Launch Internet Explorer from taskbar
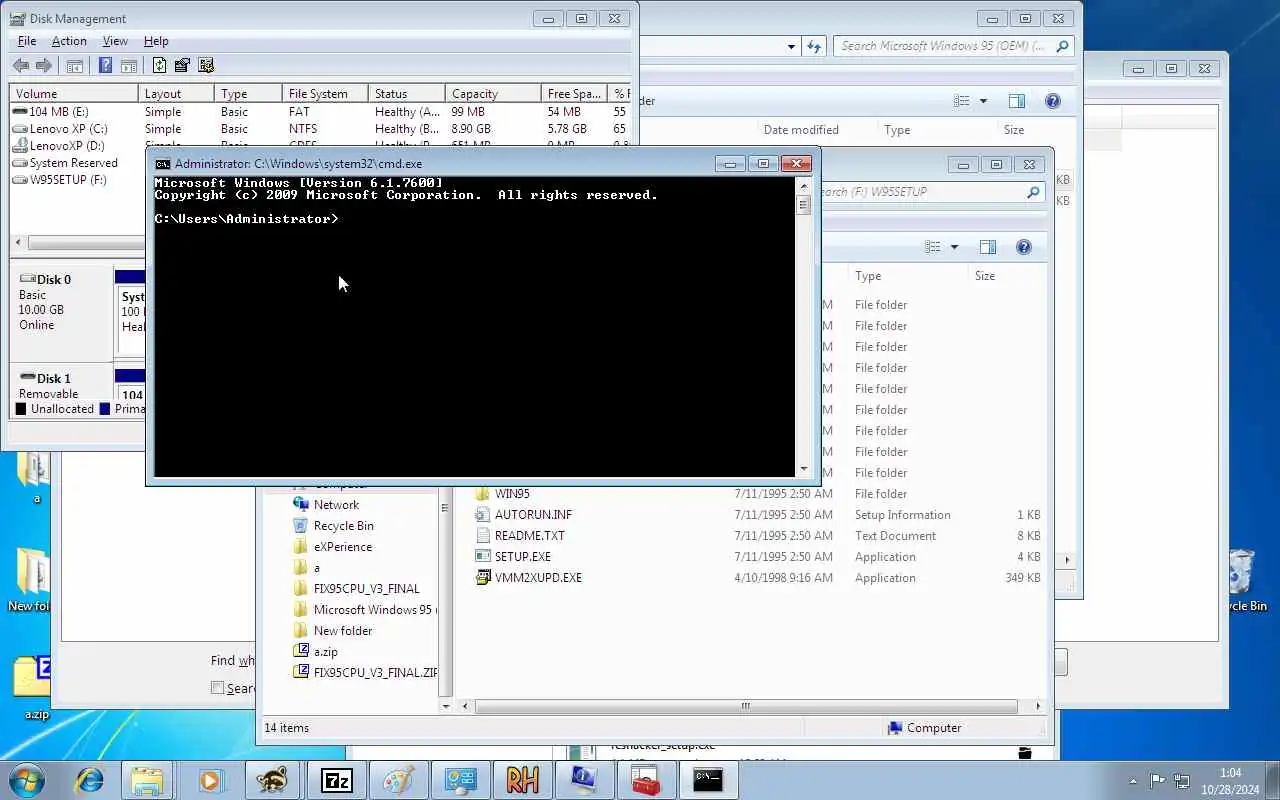This screenshot has height=800, width=1280. click(x=89, y=779)
